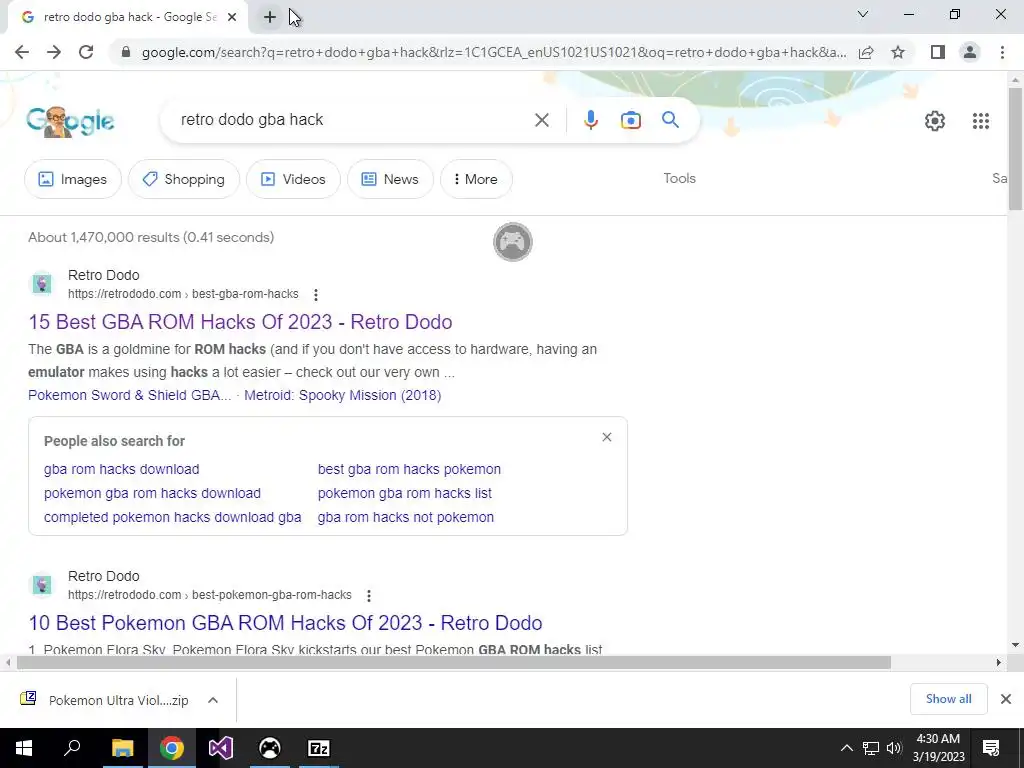Open the Chrome profile avatar
Screen dimensions: 1024x768
point(970,52)
